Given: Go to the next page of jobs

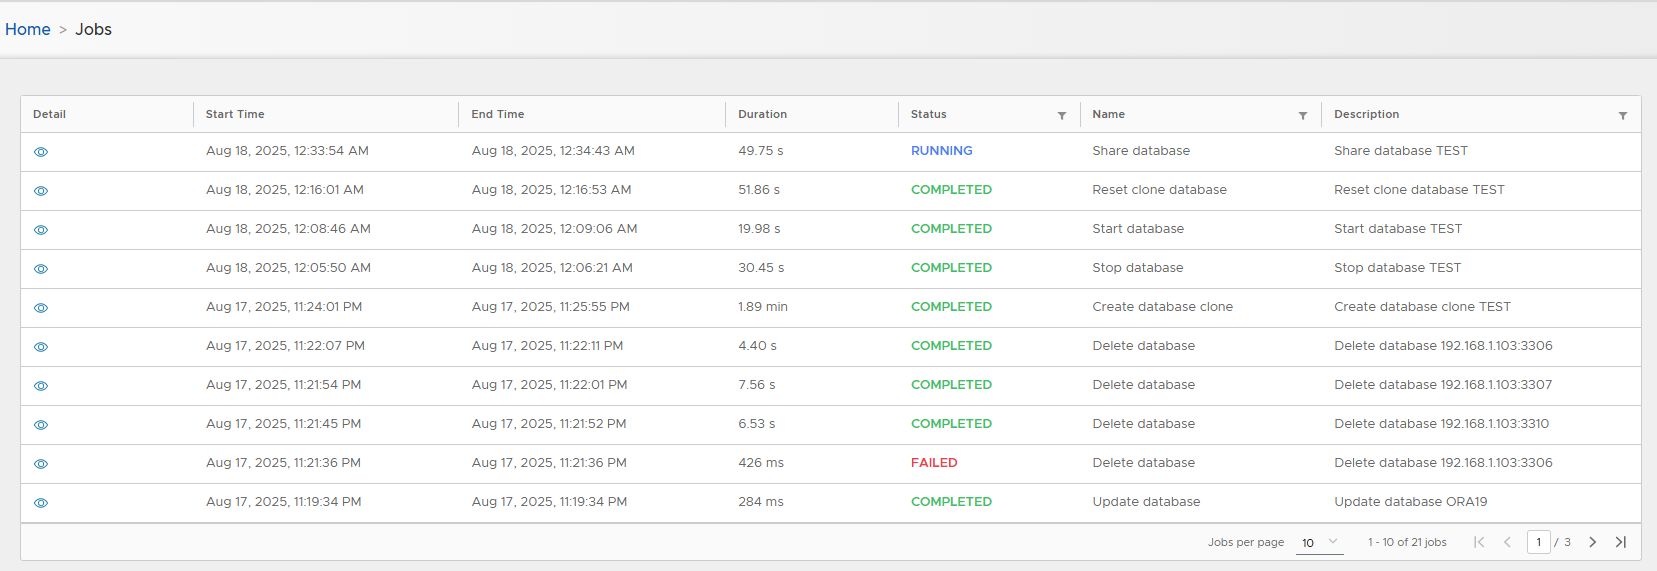Looking at the screenshot, I should click(x=1592, y=542).
